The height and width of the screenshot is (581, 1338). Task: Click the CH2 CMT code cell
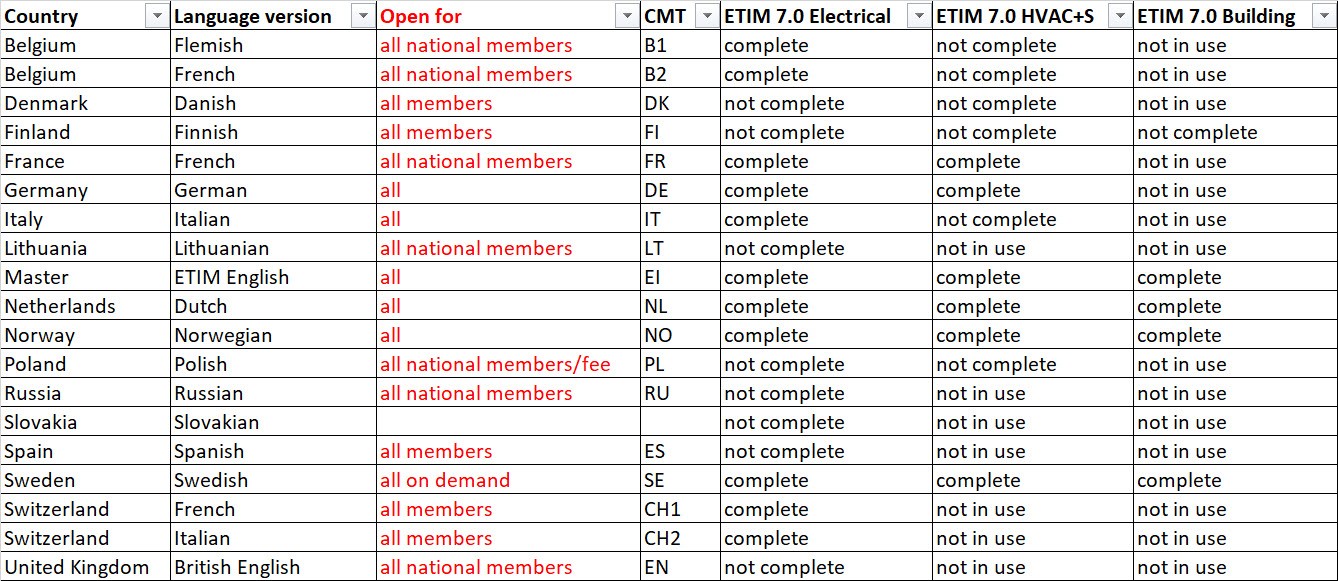(680, 538)
